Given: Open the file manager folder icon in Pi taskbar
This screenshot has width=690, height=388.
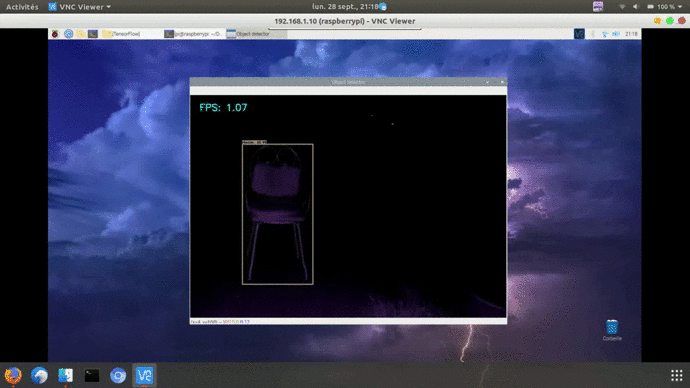Looking at the screenshot, I should pyautogui.click(x=80, y=34).
